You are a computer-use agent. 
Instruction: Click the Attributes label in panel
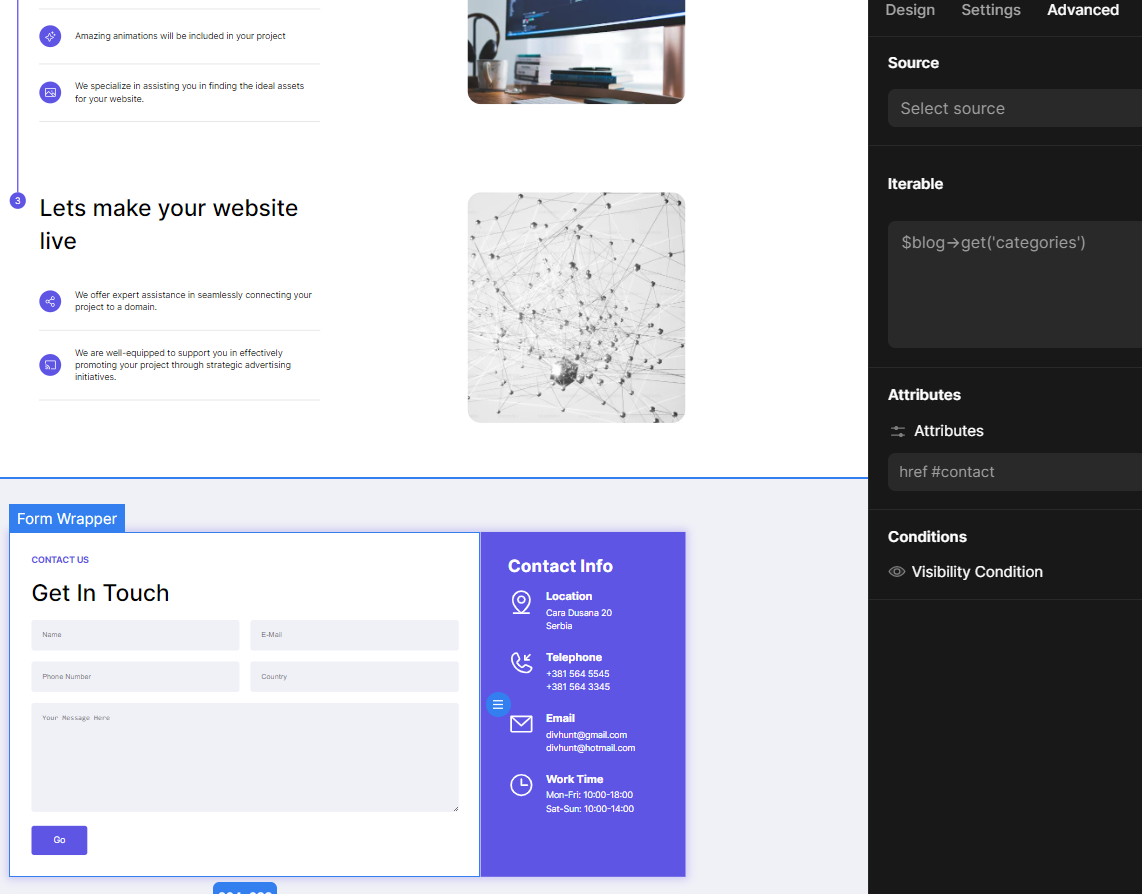tap(948, 431)
